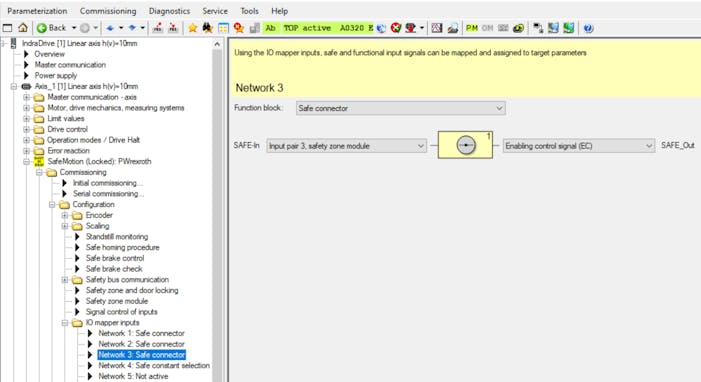
Task: Click the grayed Forward navigation icon
Action: click(x=84, y=28)
